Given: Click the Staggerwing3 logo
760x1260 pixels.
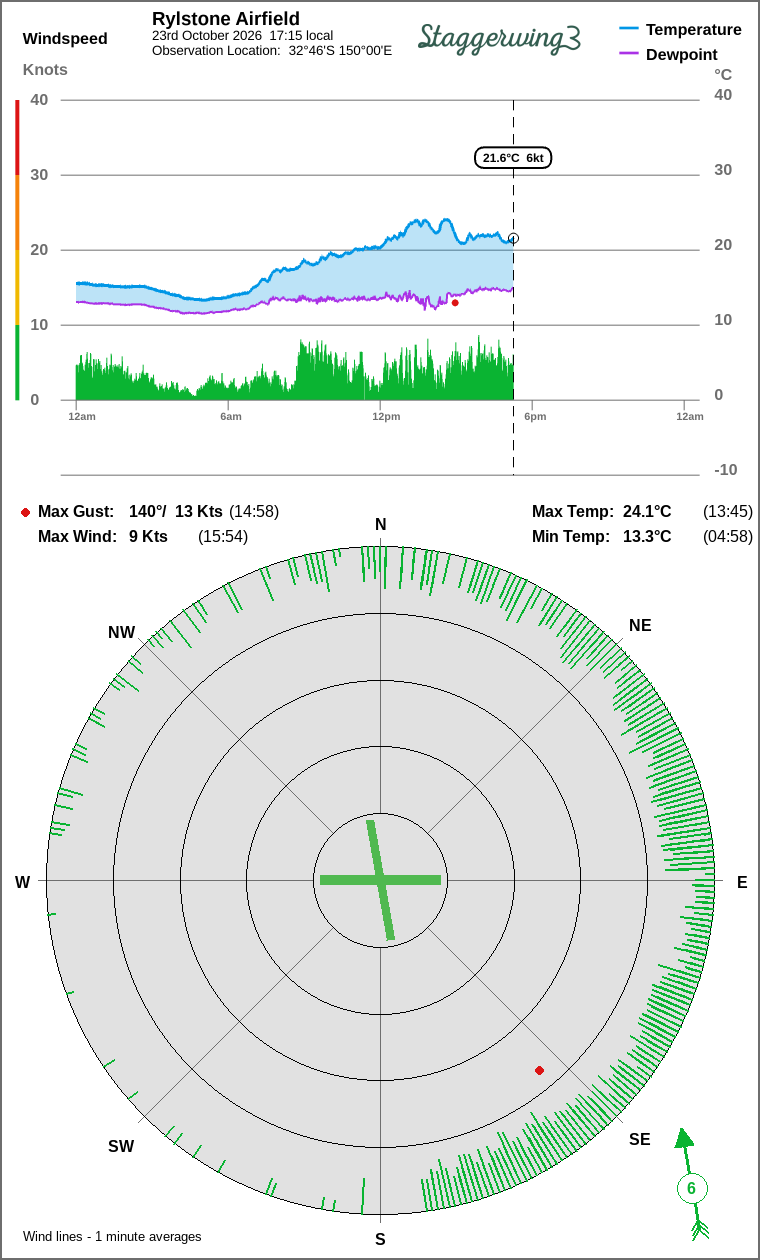Looking at the screenshot, I should [499, 37].
